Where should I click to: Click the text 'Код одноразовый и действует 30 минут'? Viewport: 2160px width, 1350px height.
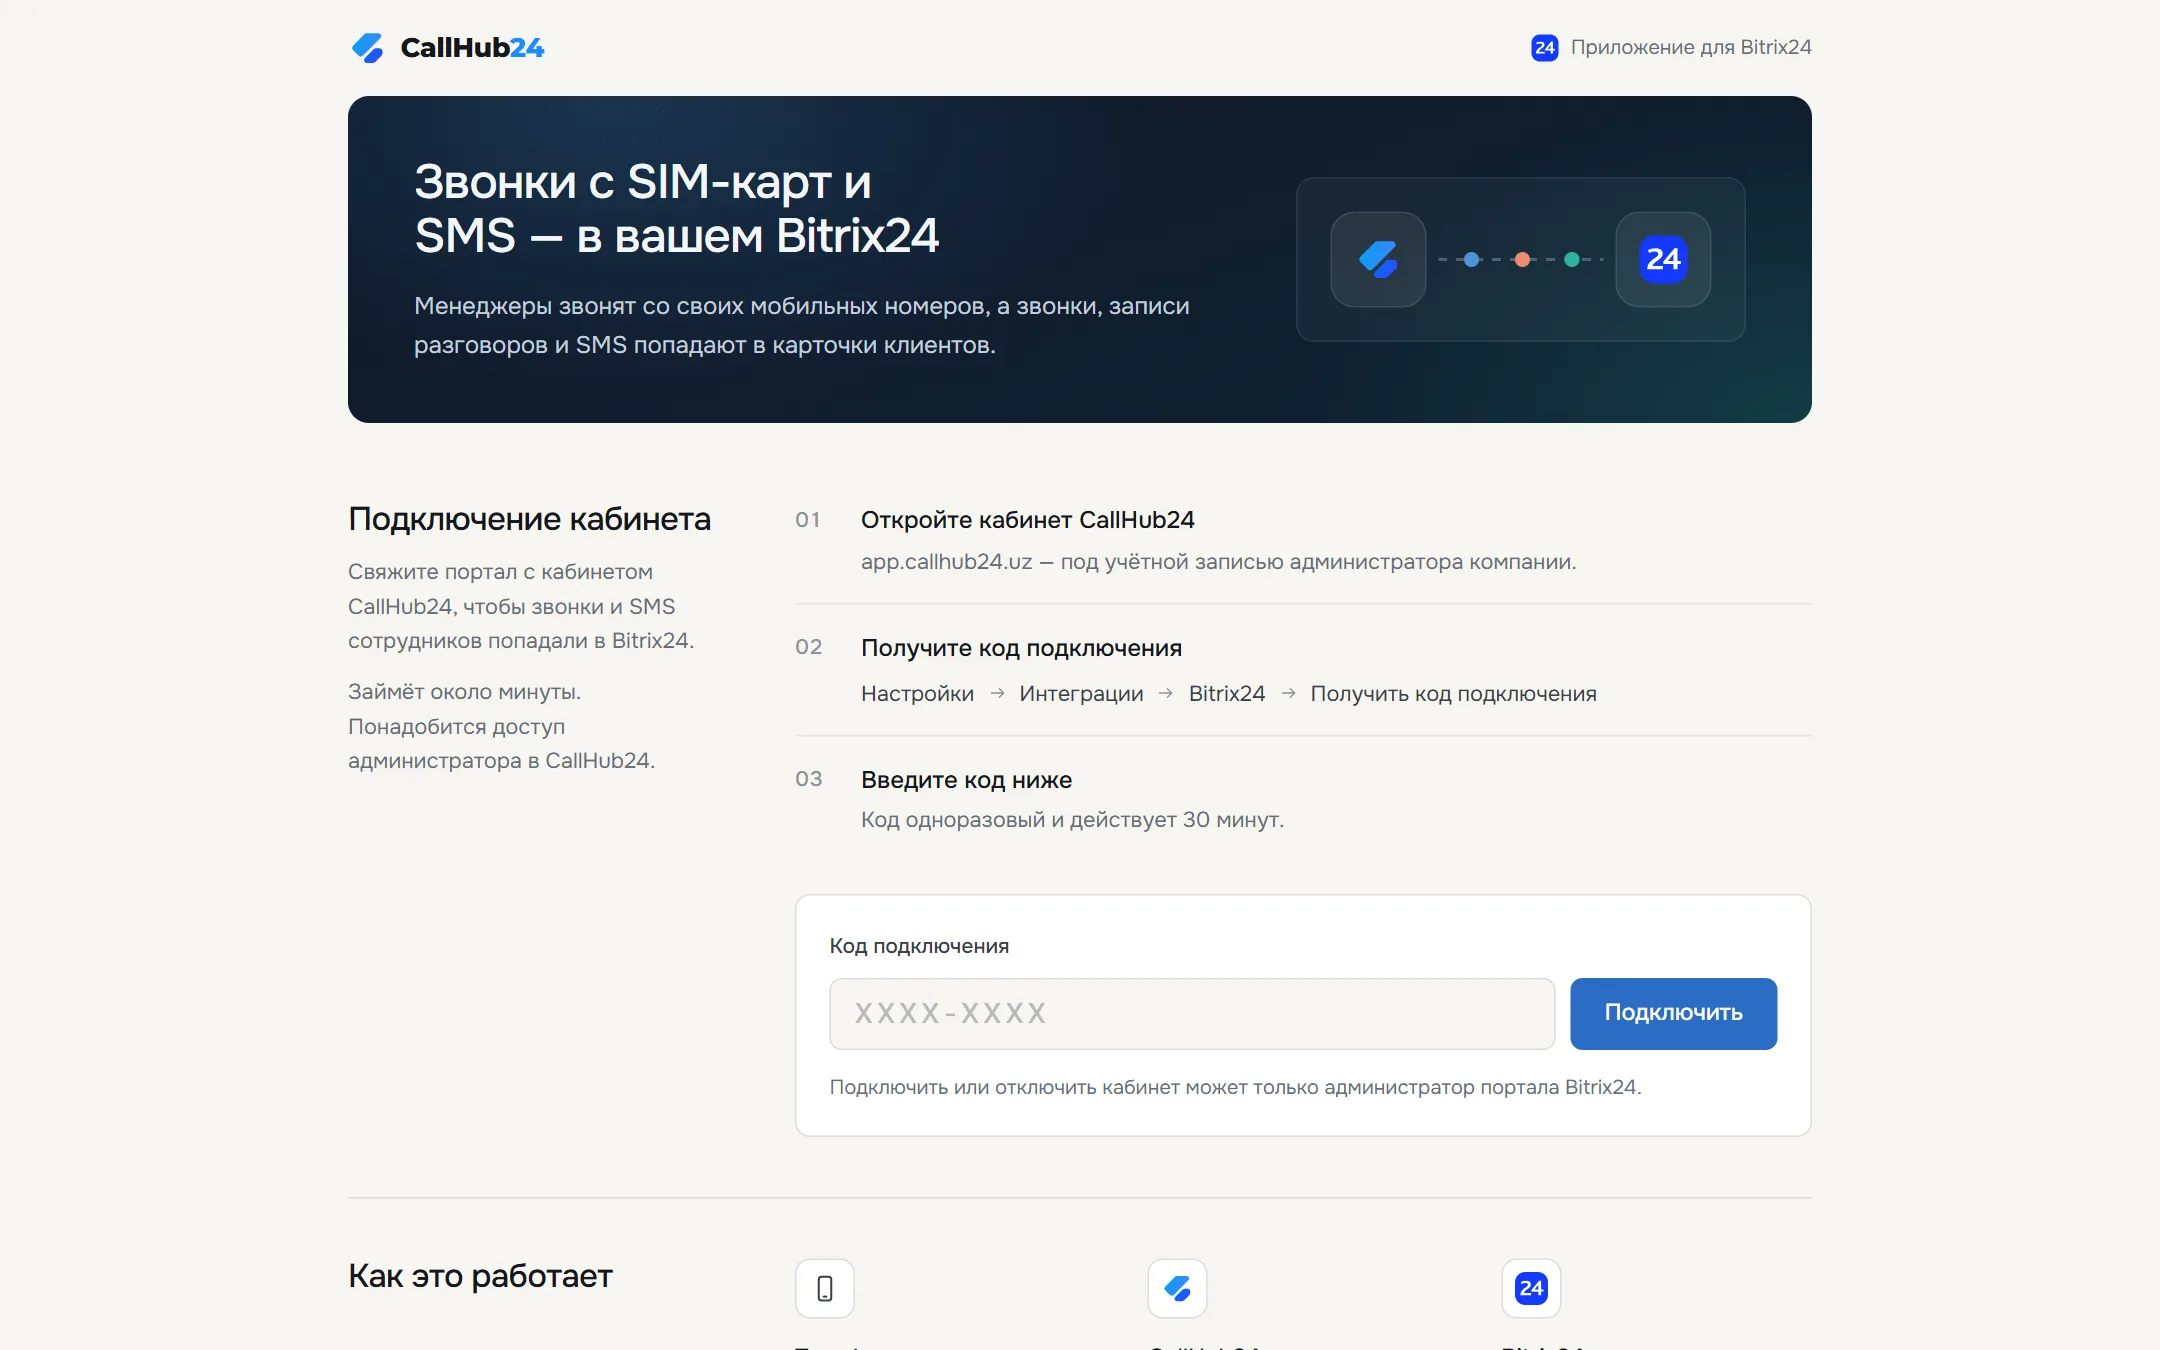1072,820
